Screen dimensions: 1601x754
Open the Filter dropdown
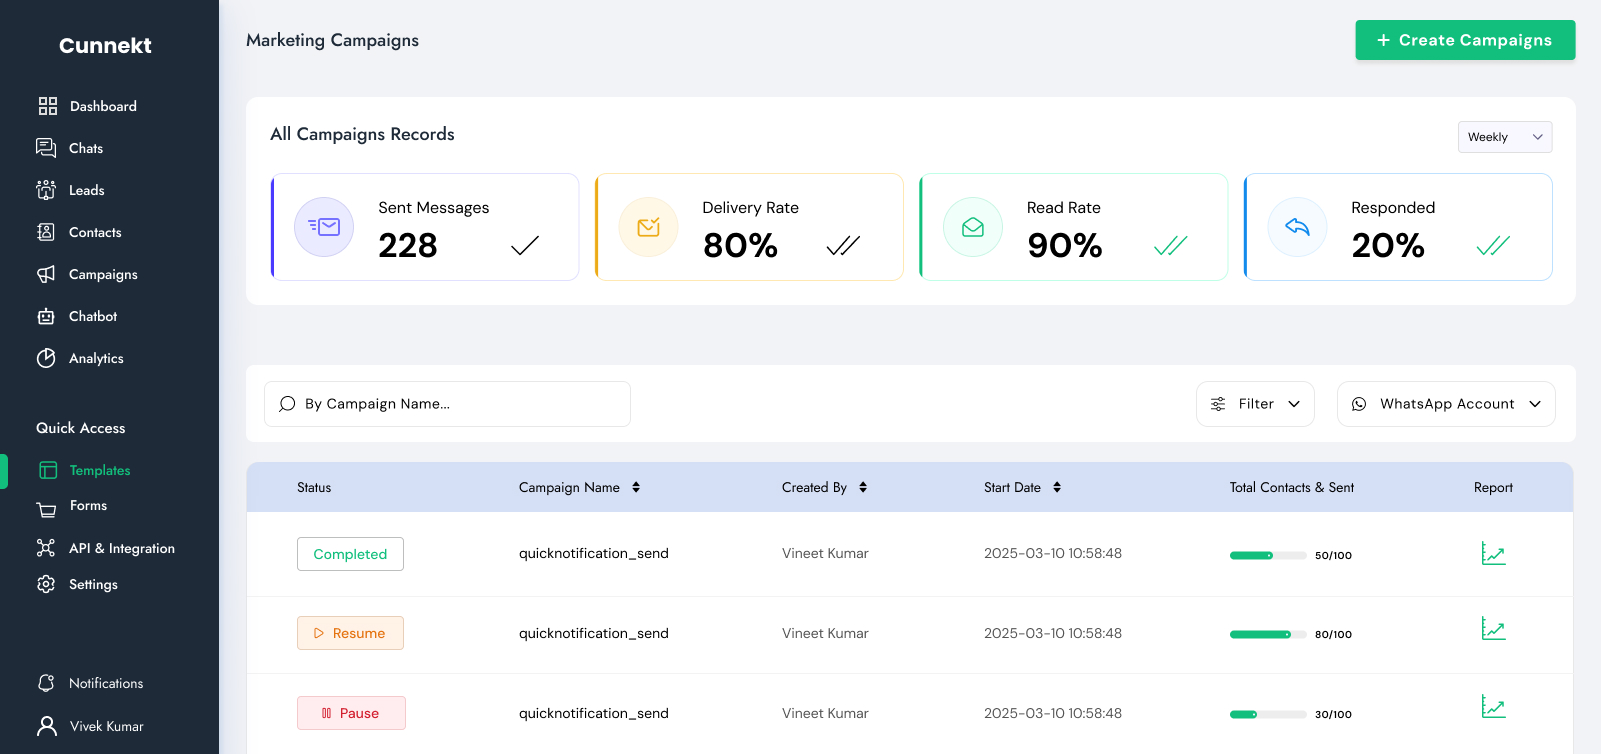(1255, 404)
